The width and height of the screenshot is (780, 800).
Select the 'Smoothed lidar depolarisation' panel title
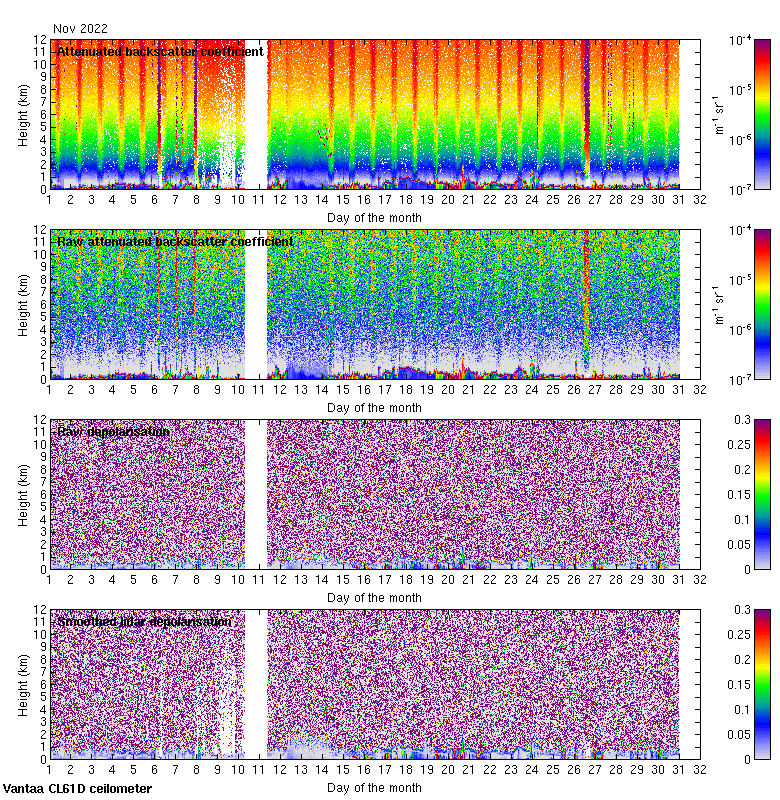click(x=144, y=621)
